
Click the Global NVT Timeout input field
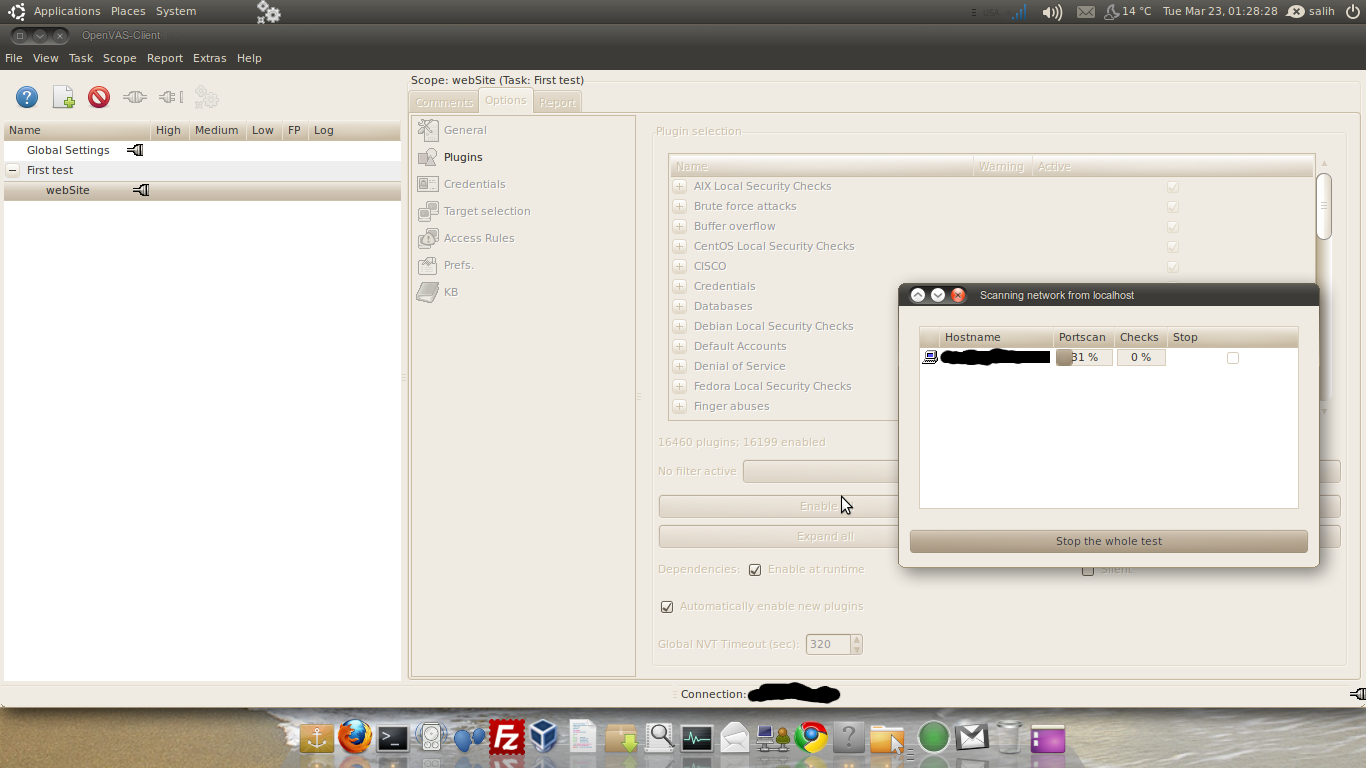[x=827, y=644]
